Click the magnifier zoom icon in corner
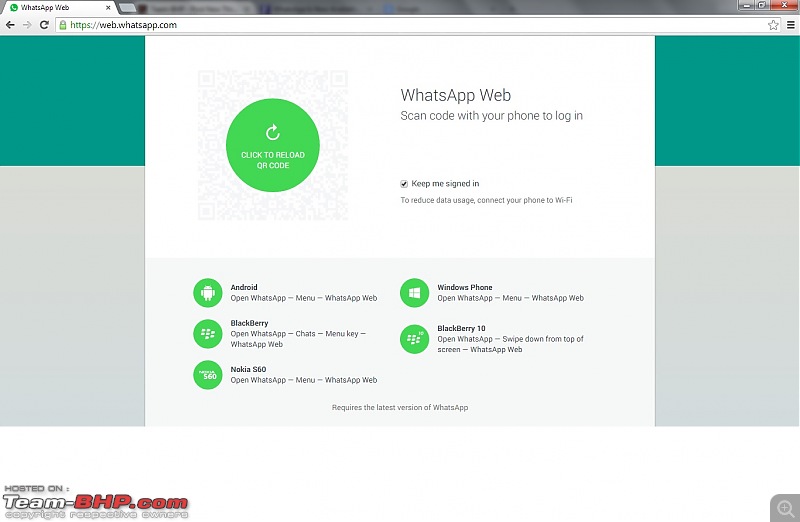Image resolution: width=800 pixels, height=522 pixels. point(785,508)
